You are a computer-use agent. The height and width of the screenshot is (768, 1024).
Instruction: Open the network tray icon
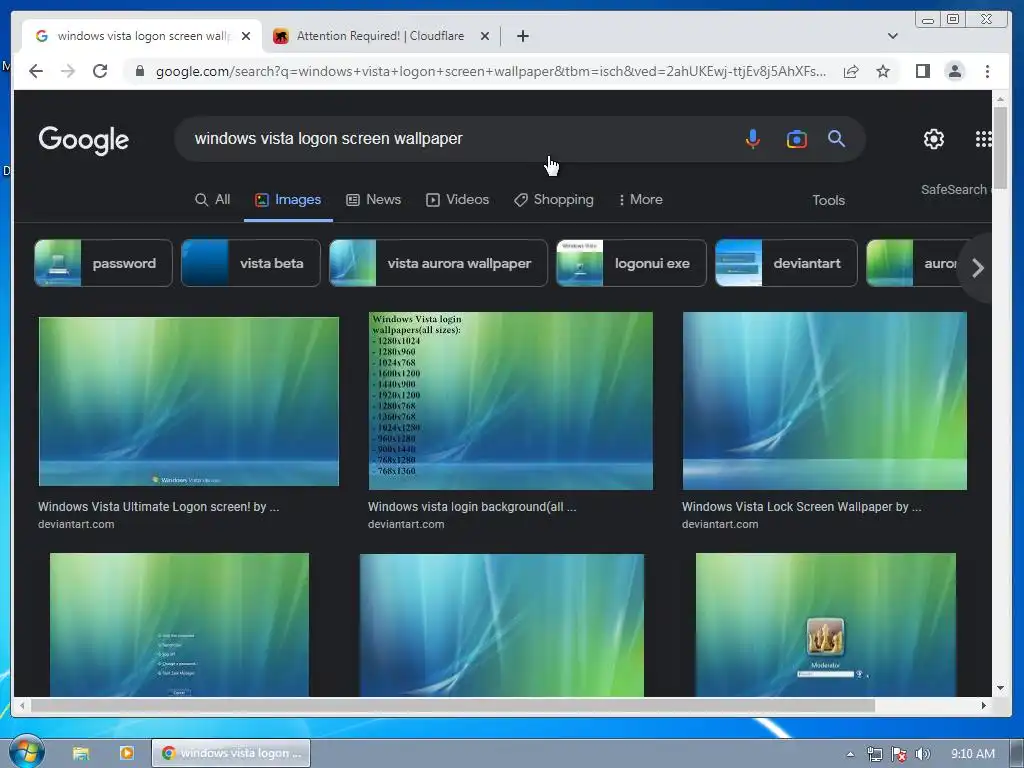[874, 754]
